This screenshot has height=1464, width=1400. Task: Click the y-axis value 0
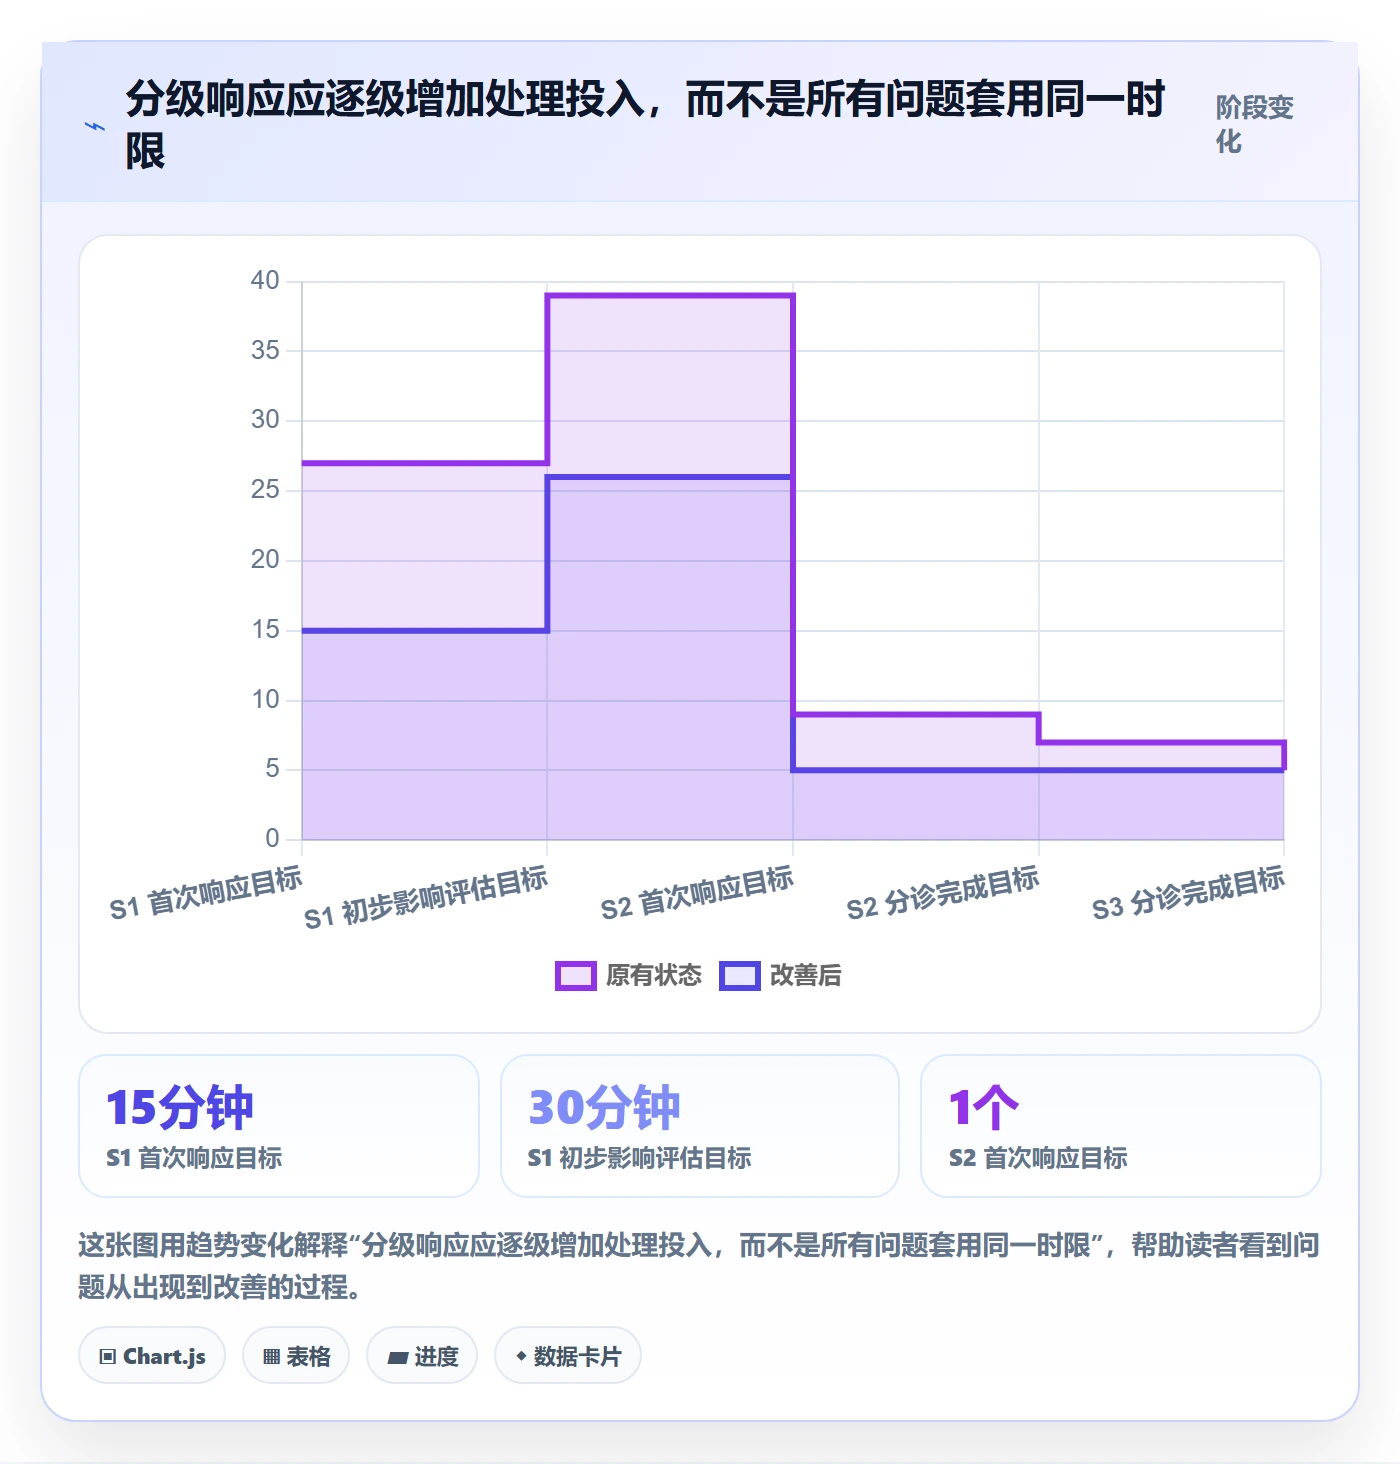(x=272, y=838)
